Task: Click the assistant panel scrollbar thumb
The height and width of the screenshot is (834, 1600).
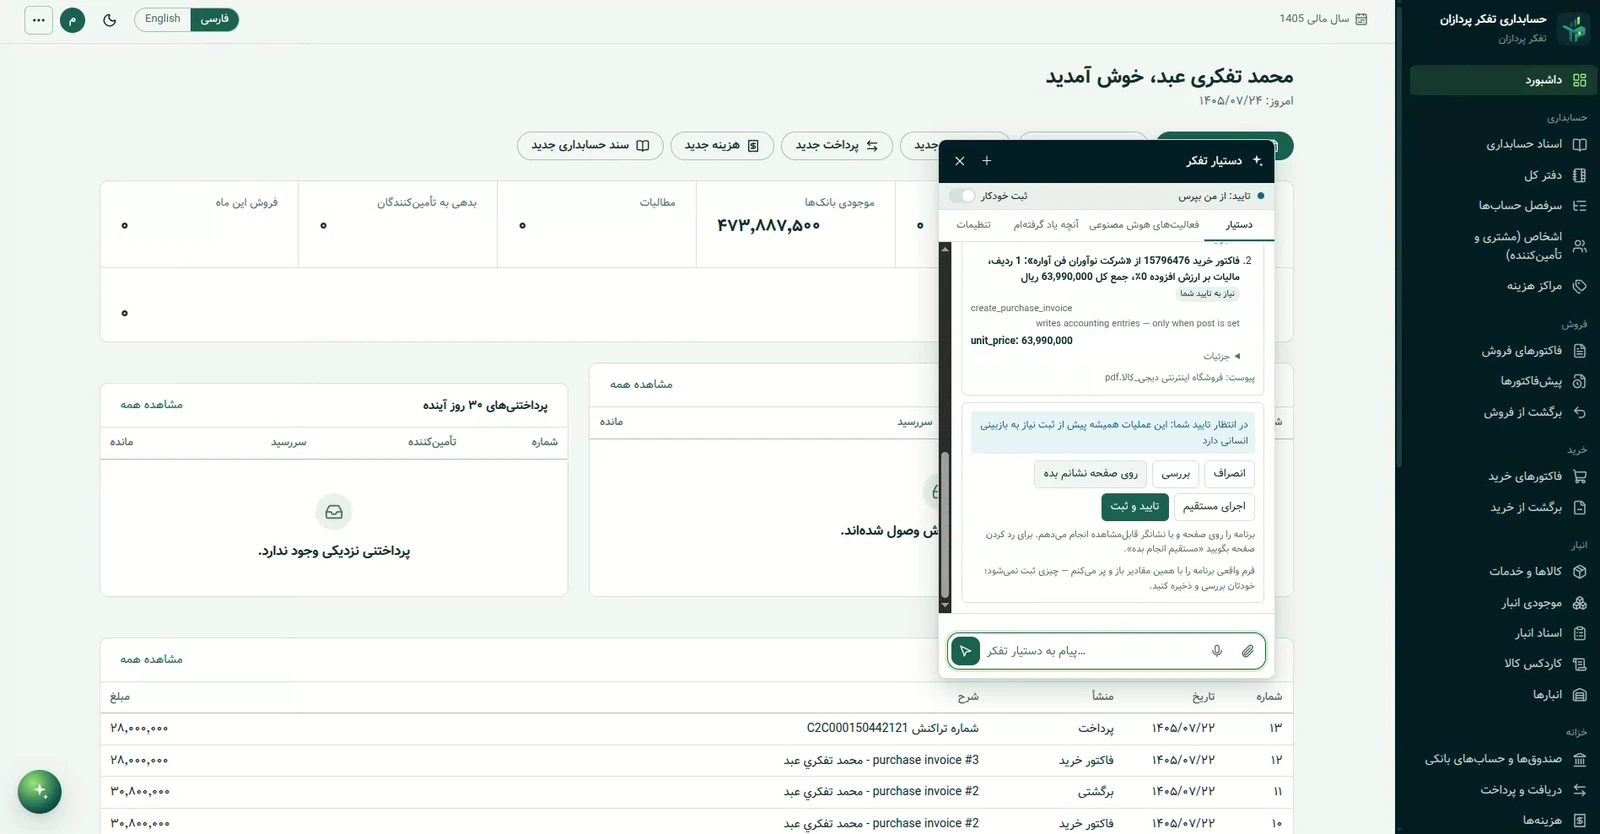Action: 945,525
